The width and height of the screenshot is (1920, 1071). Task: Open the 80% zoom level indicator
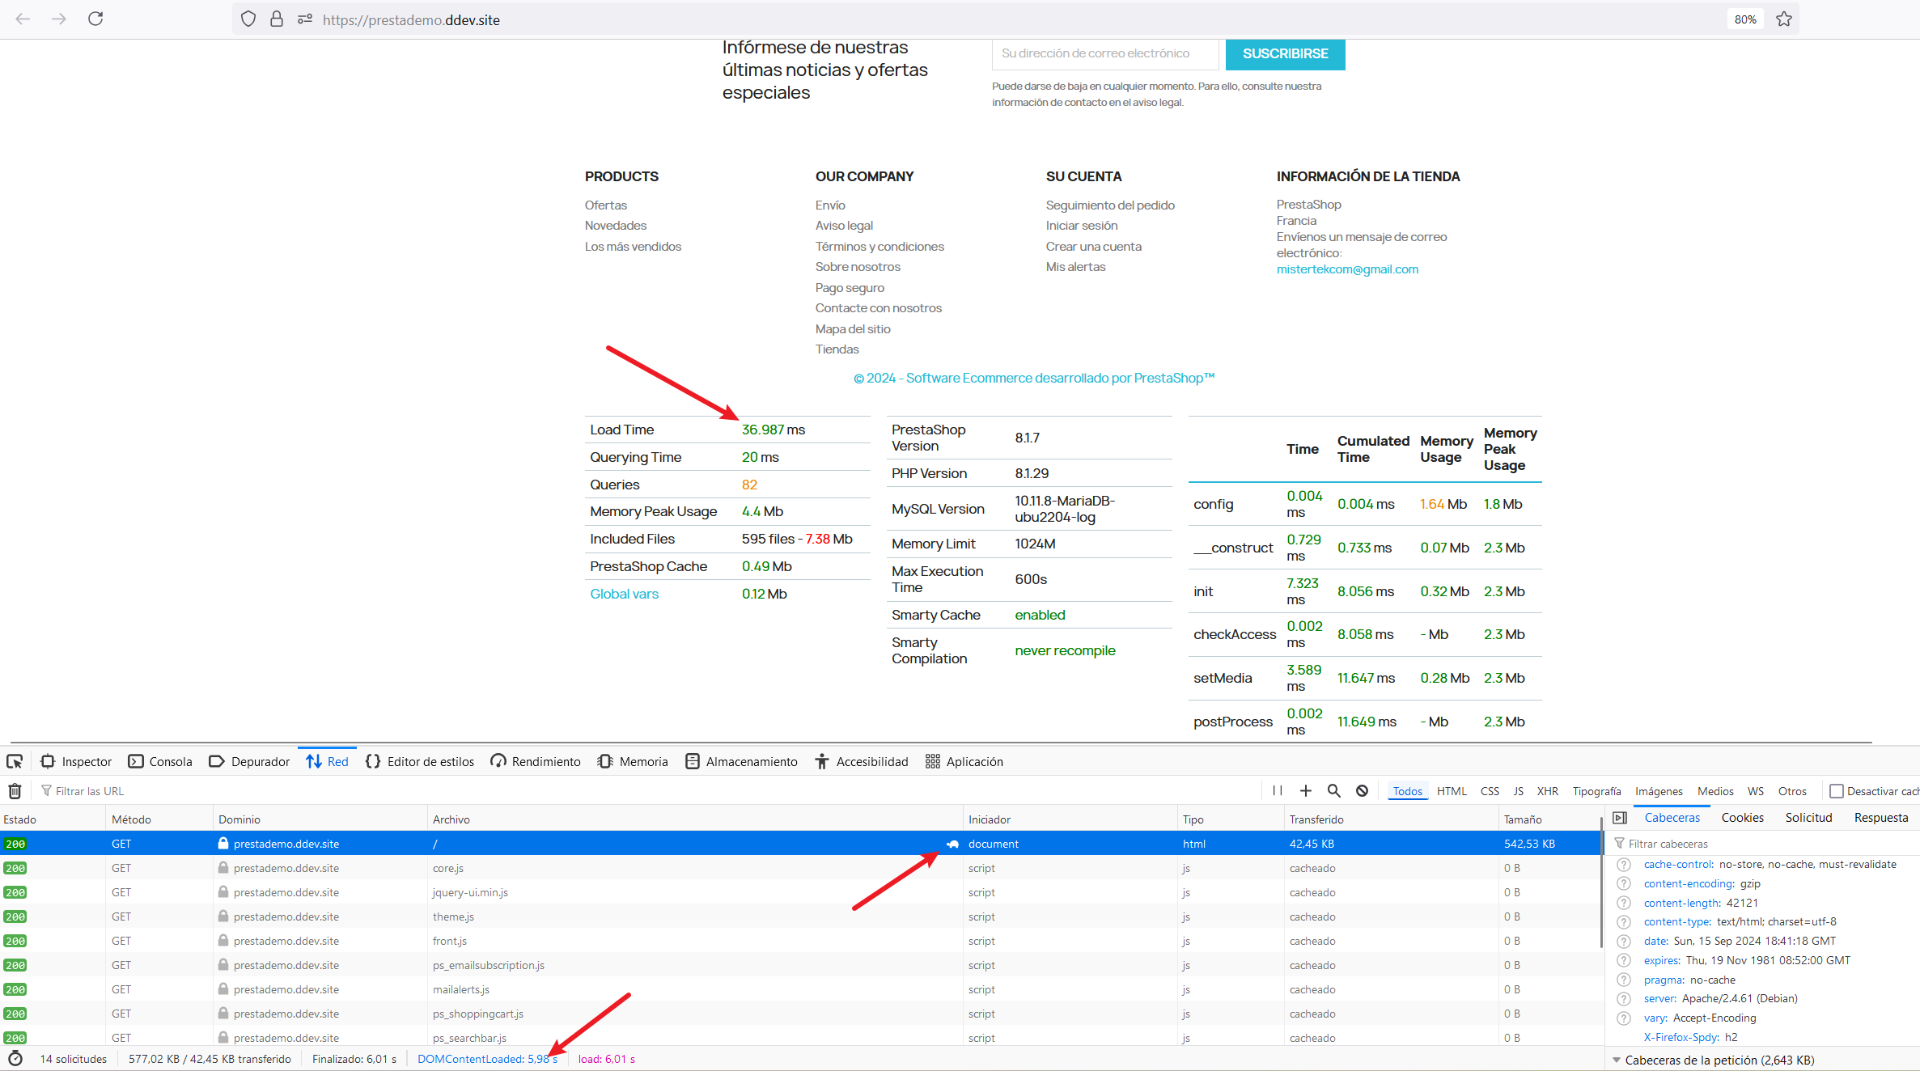(x=1745, y=19)
